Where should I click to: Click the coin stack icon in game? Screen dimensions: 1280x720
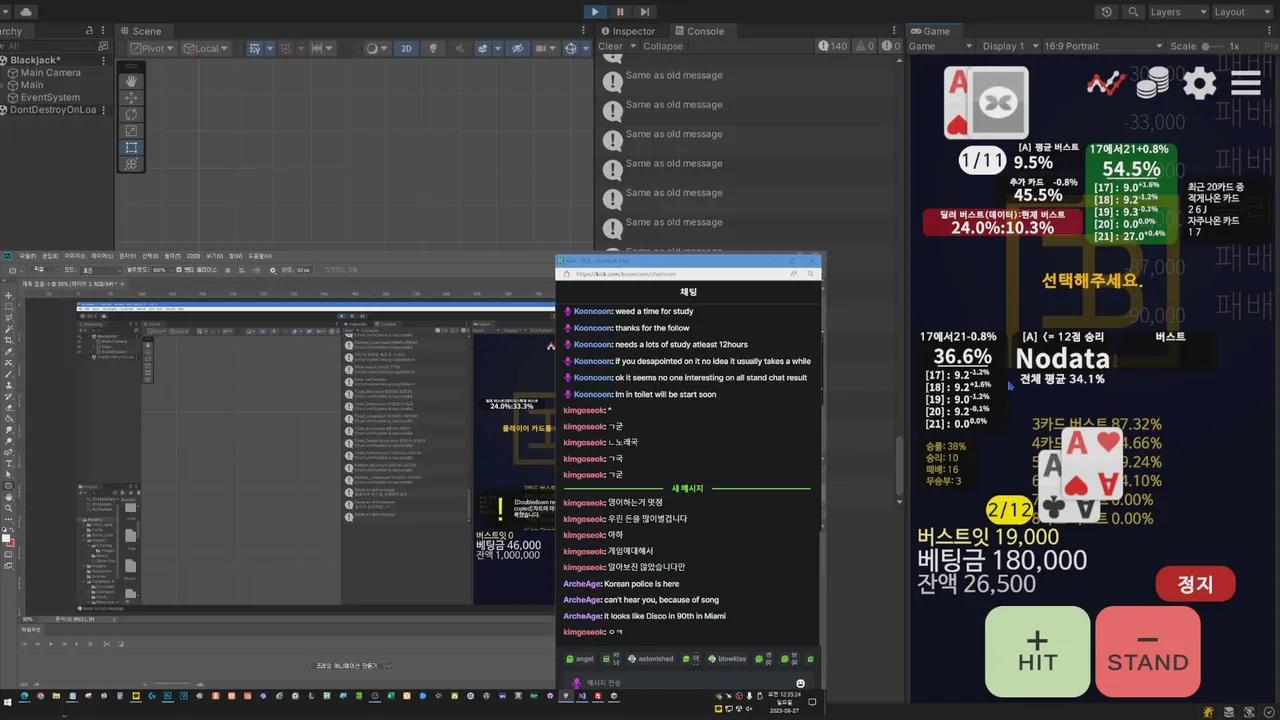(1154, 83)
